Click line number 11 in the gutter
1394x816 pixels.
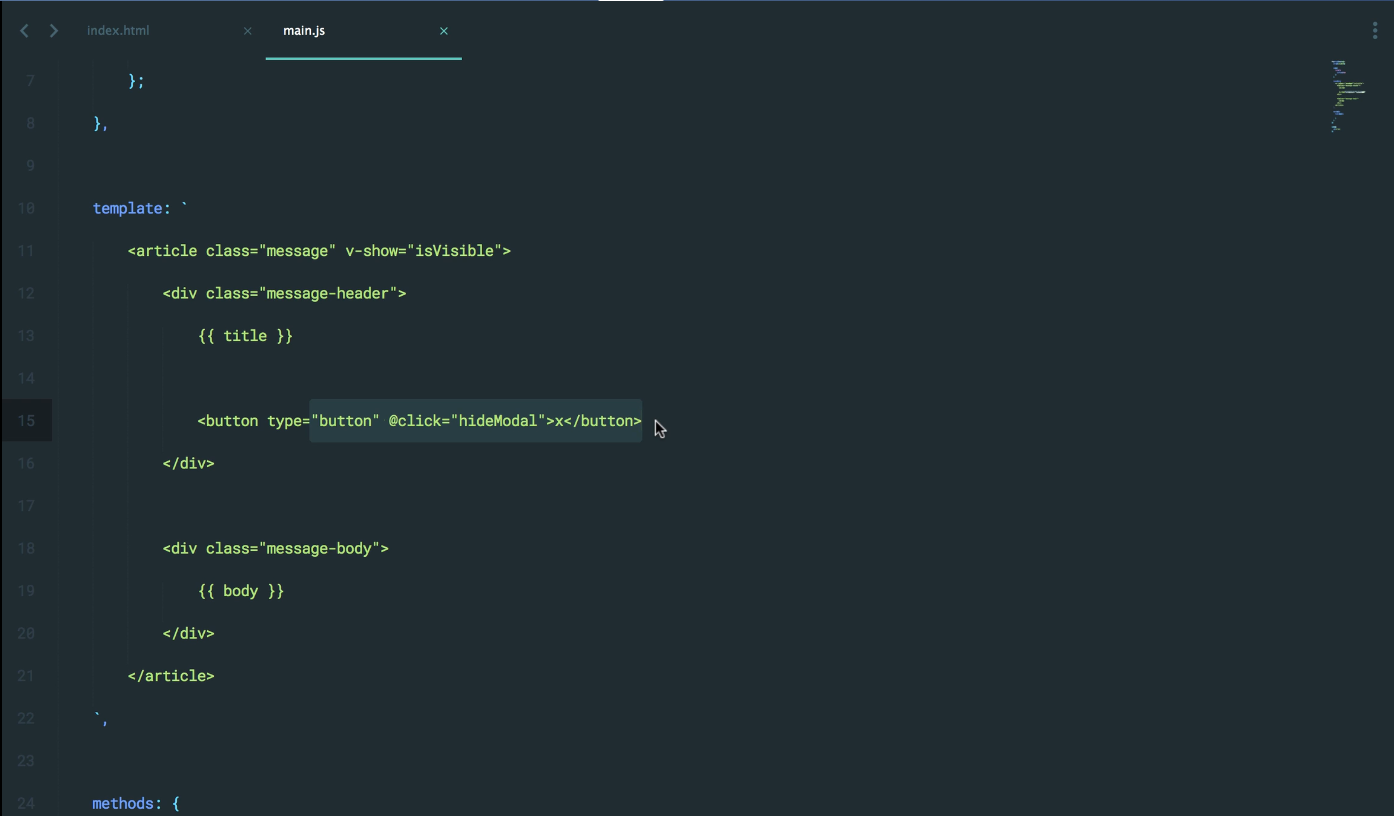coord(26,251)
